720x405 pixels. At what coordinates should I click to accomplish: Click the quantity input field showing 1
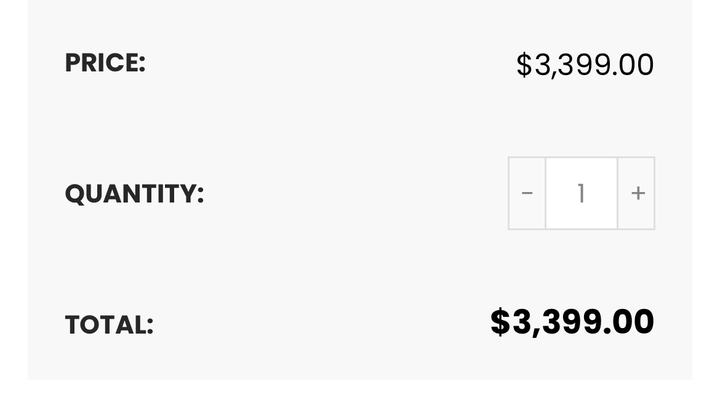pyautogui.click(x=581, y=193)
